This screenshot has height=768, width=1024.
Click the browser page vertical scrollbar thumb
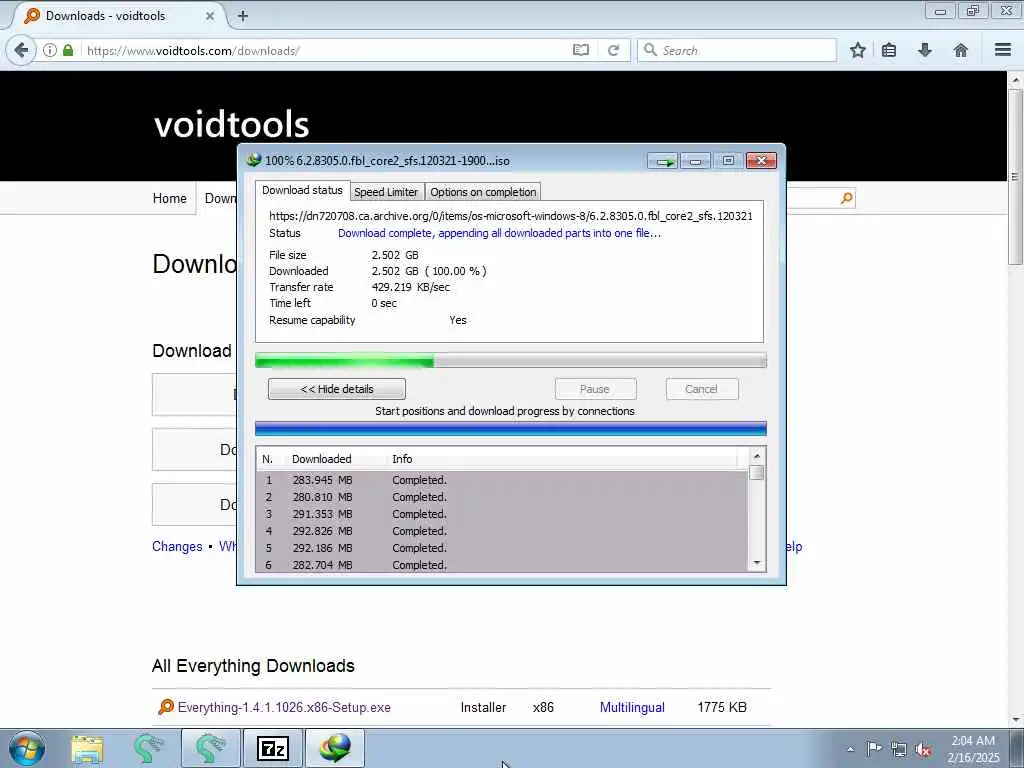coord(1015,177)
